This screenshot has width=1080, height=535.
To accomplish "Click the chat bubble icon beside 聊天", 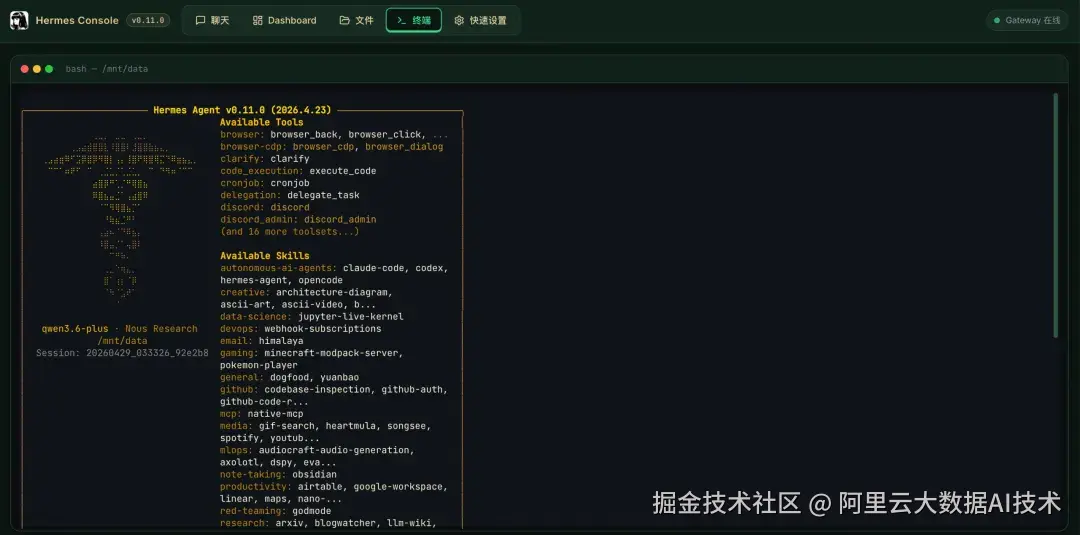I will point(200,21).
